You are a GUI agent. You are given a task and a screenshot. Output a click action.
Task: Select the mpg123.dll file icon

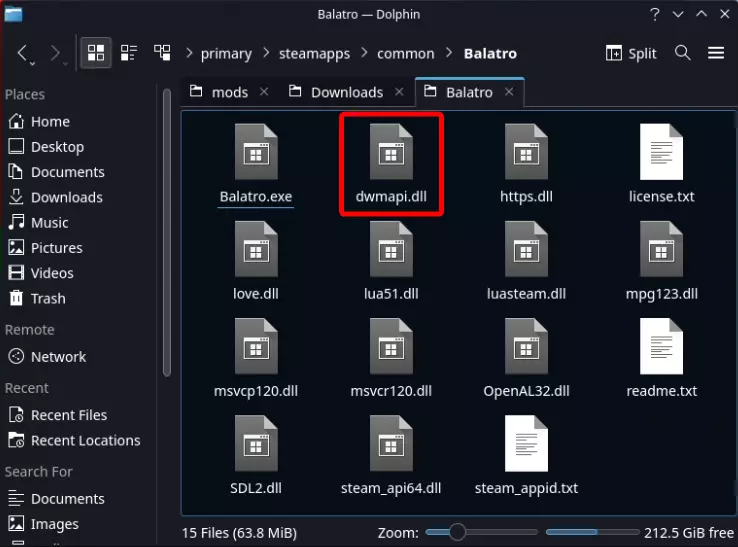tap(661, 249)
